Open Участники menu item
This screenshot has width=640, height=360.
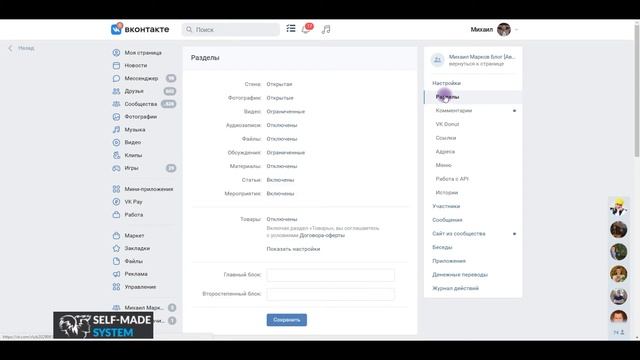(446, 206)
